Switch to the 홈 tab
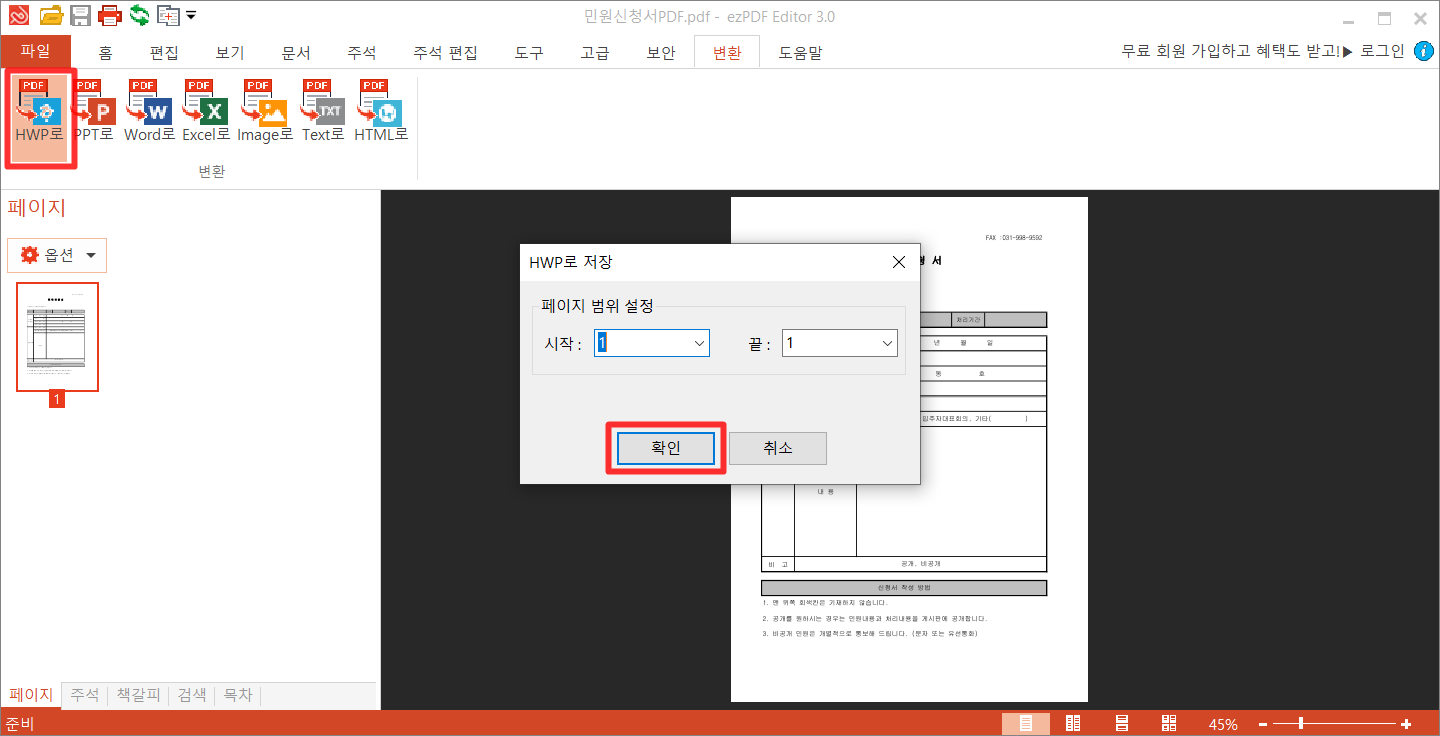 point(105,53)
